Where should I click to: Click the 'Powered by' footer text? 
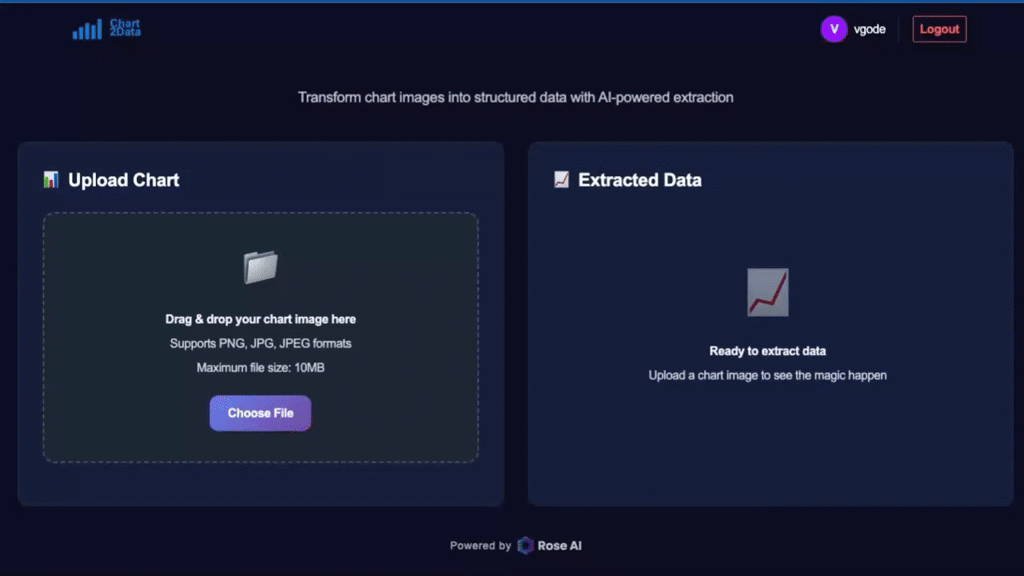click(480, 545)
